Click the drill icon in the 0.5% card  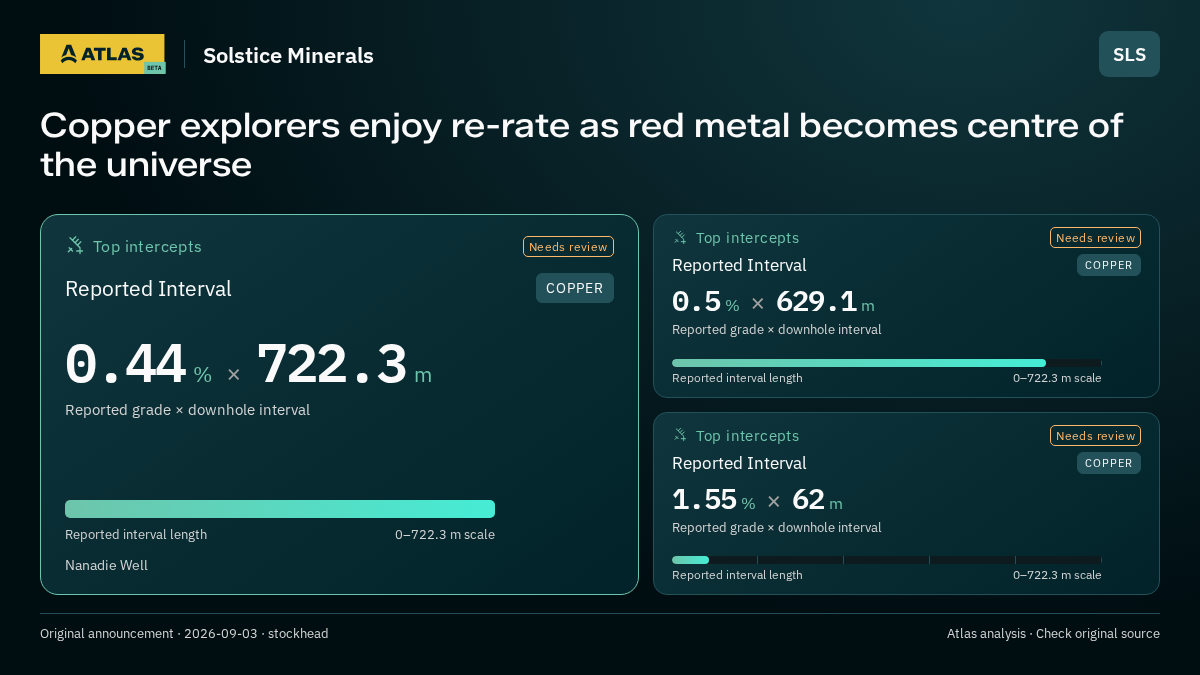[680, 237]
